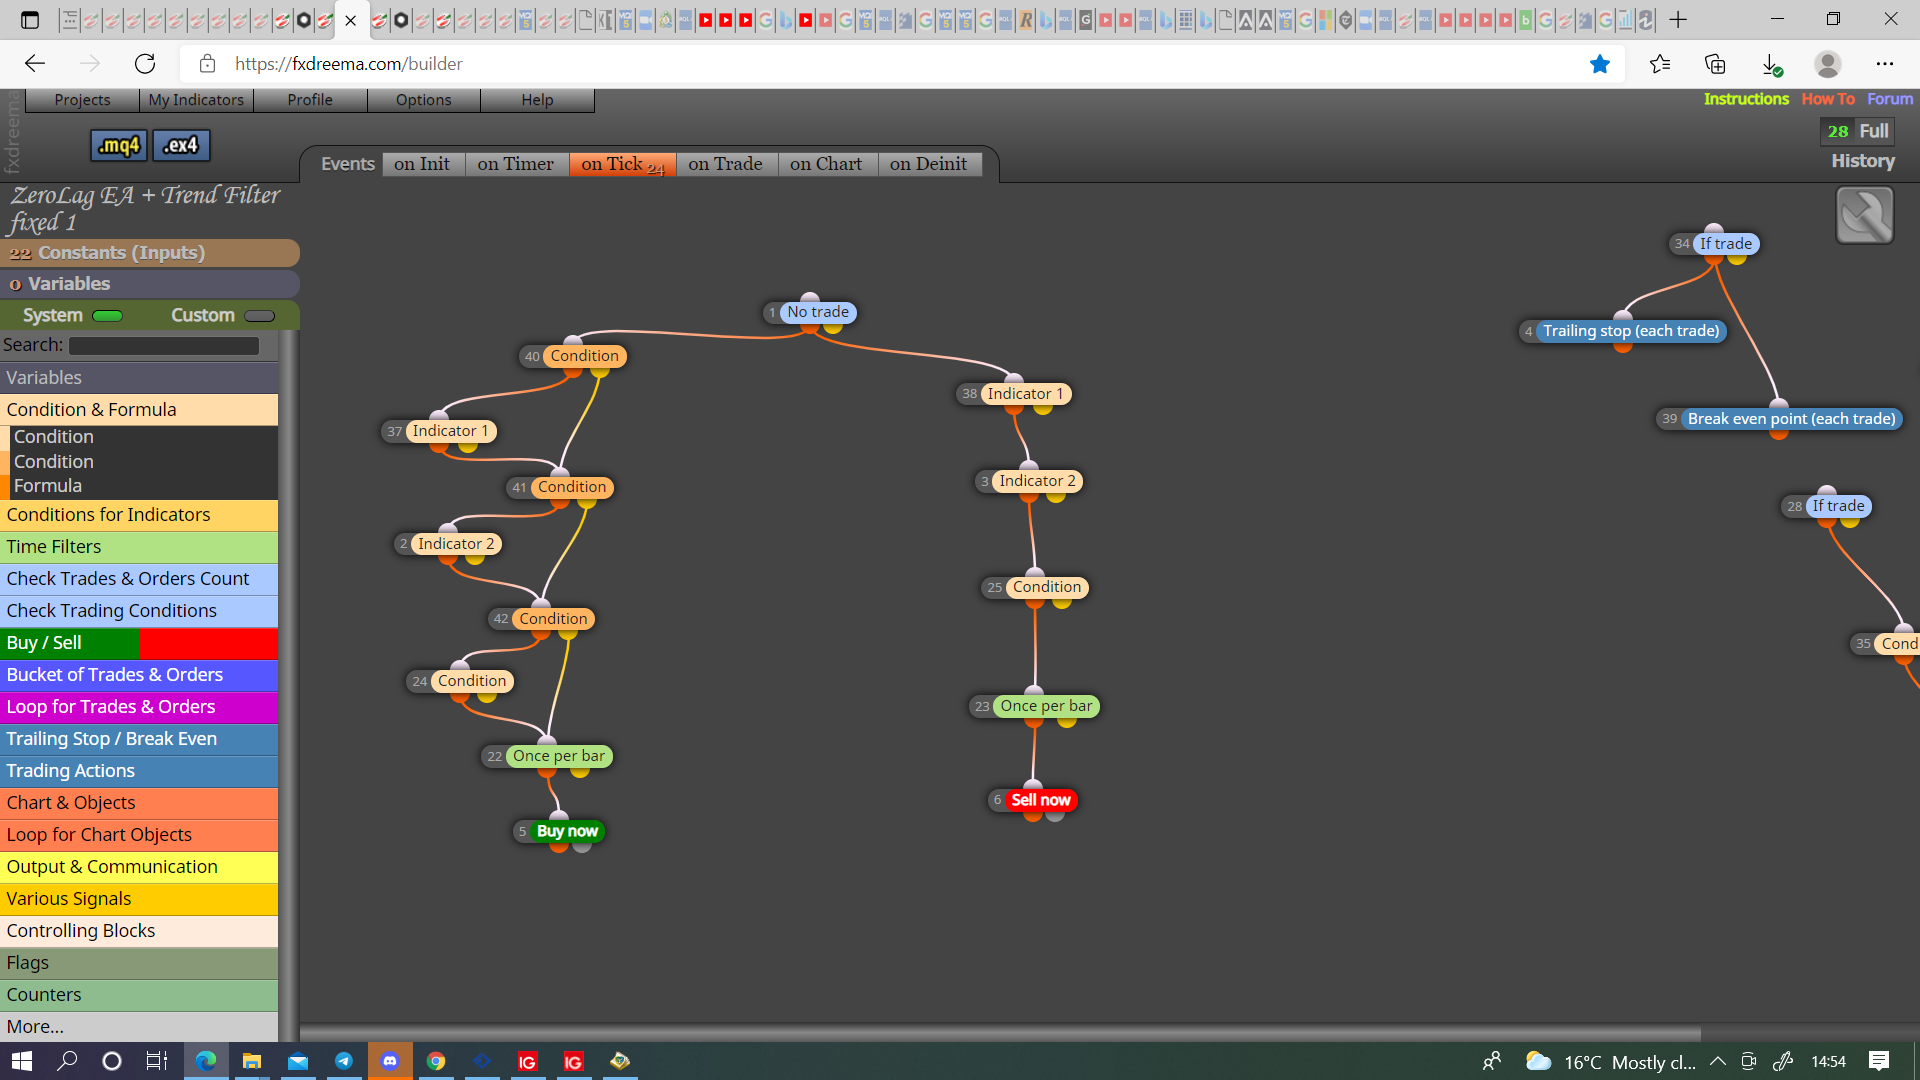
Task: Expand Buy / Sell category
Action: click(139, 643)
